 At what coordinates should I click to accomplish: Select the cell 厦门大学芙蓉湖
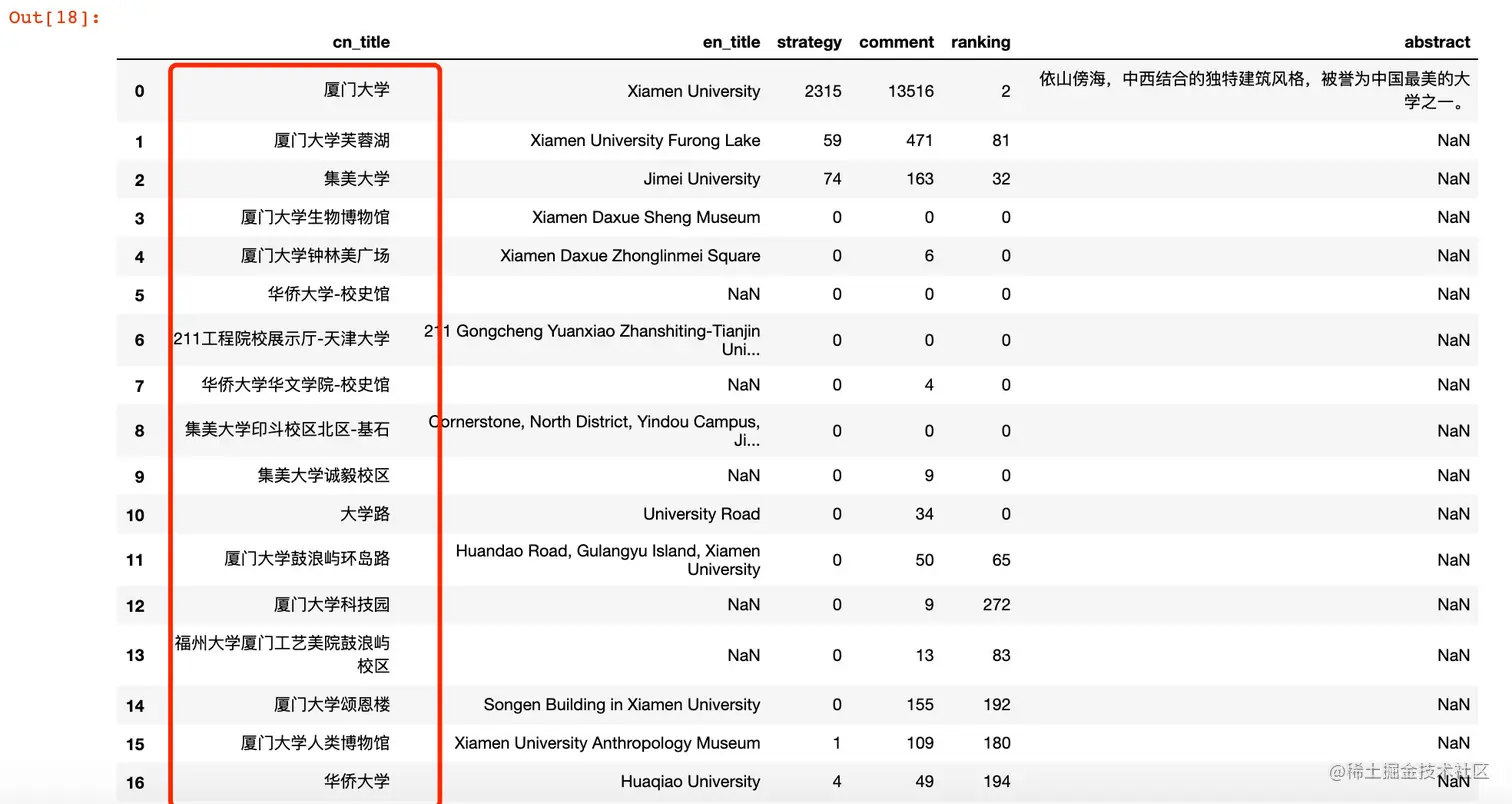pos(332,140)
